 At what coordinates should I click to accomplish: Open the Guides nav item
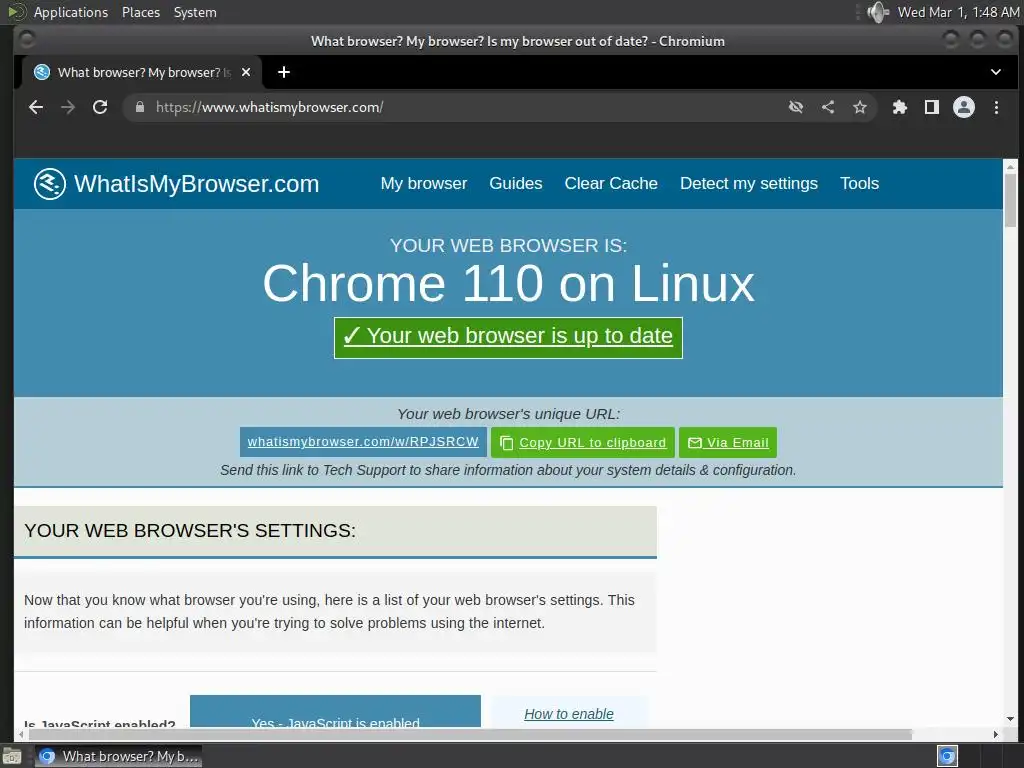[x=516, y=184]
